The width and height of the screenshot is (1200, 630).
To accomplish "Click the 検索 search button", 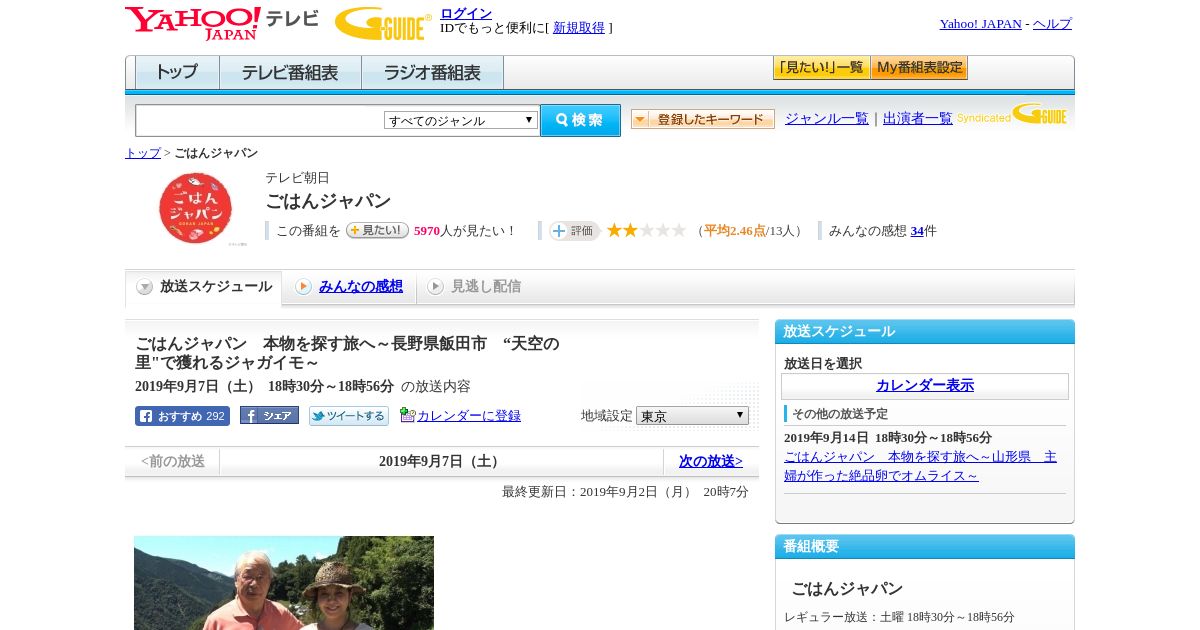I will (x=580, y=120).
